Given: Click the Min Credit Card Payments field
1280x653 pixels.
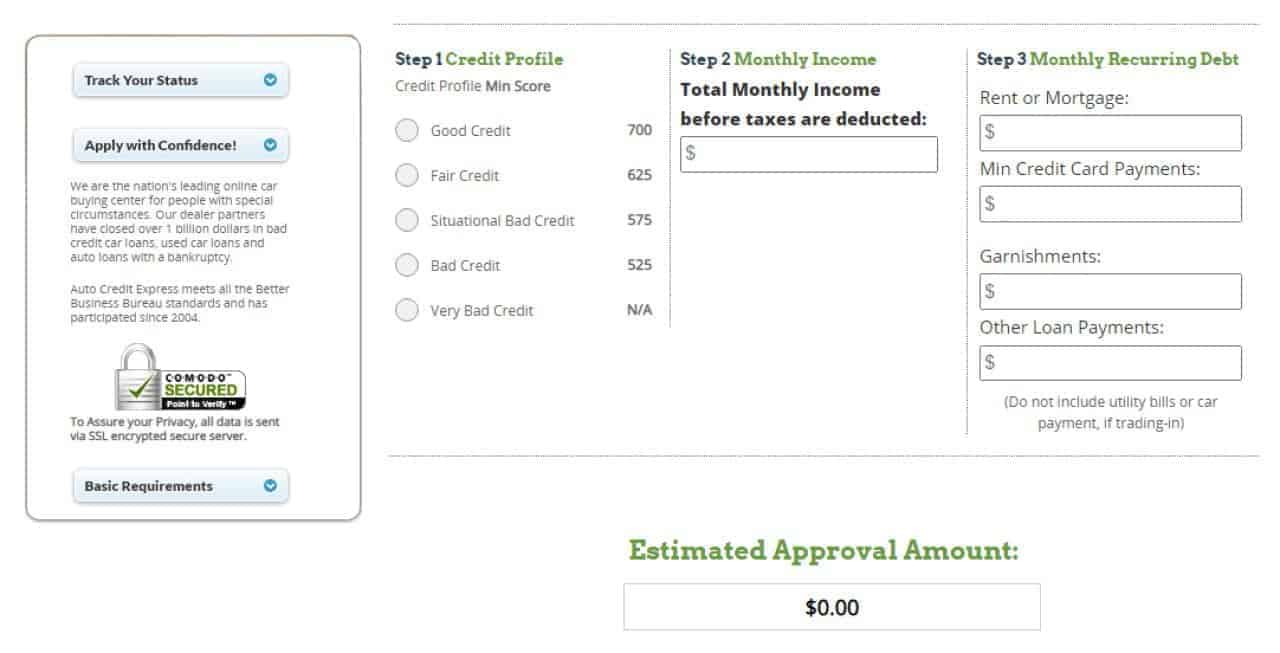Looking at the screenshot, I should click(1111, 204).
